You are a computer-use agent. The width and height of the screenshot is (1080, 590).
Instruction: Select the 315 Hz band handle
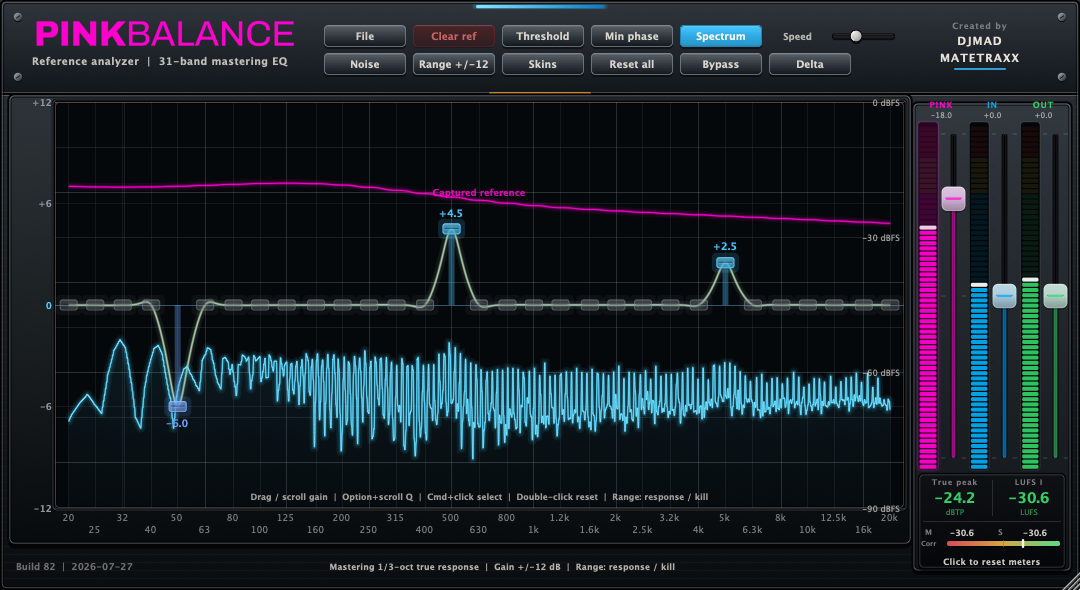pos(397,305)
